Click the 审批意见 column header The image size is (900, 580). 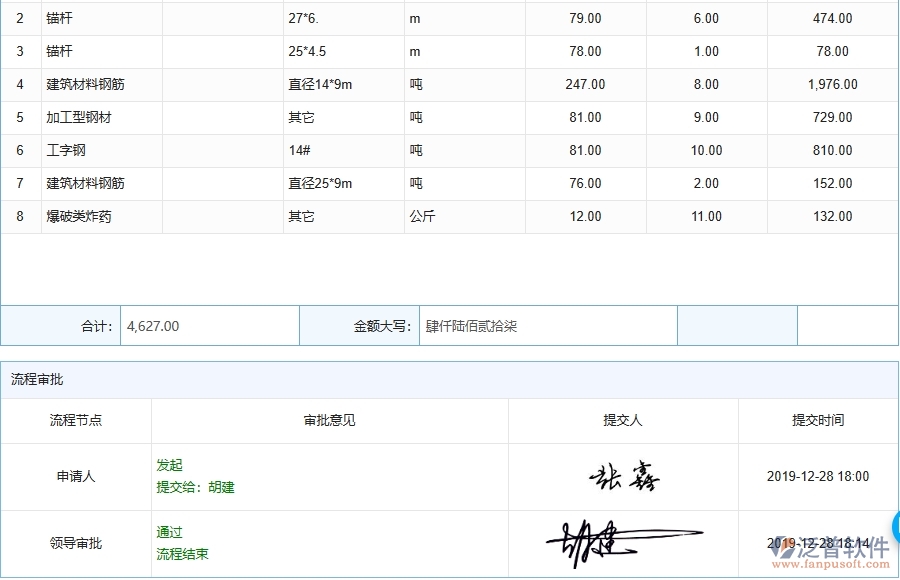point(328,420)
